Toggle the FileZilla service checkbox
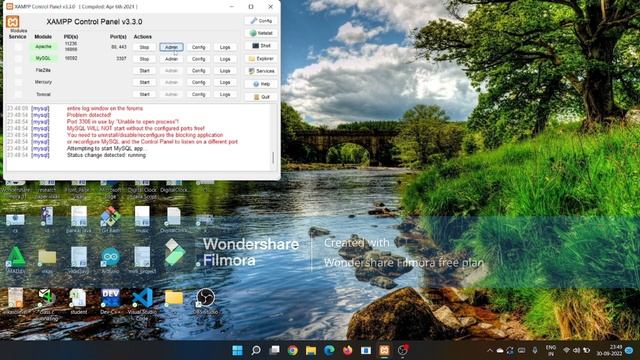640x360 pixels. (18, 71)
